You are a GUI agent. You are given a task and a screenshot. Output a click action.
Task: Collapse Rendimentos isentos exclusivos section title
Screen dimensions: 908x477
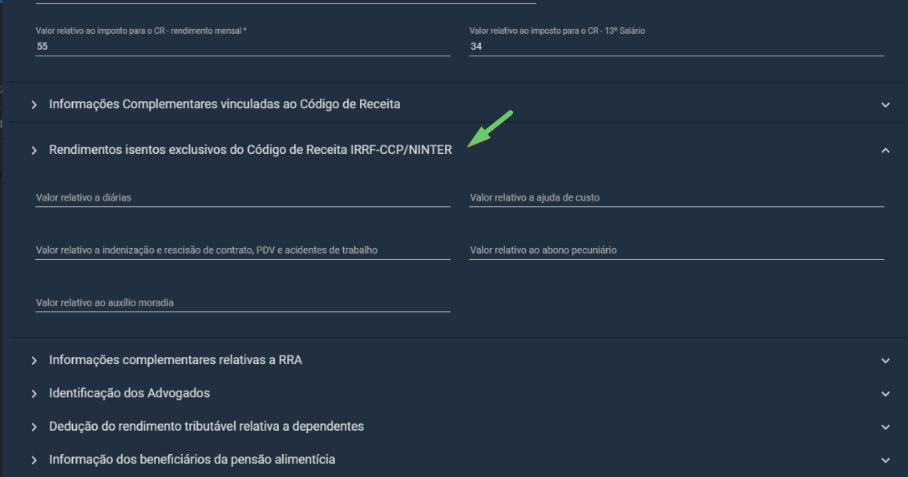(x=250, y=150)
